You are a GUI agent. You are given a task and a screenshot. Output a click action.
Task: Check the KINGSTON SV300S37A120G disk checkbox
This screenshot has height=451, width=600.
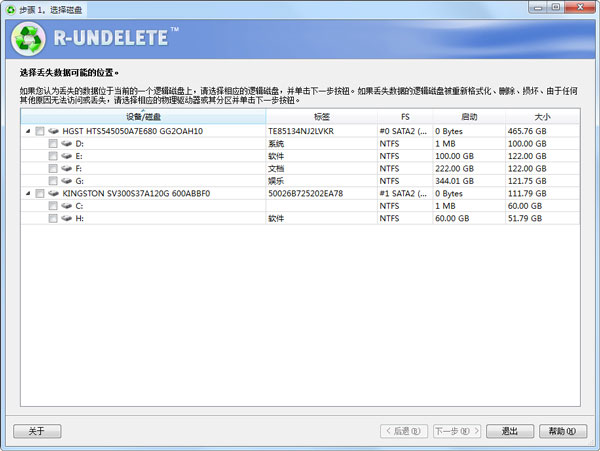(40, 194)
